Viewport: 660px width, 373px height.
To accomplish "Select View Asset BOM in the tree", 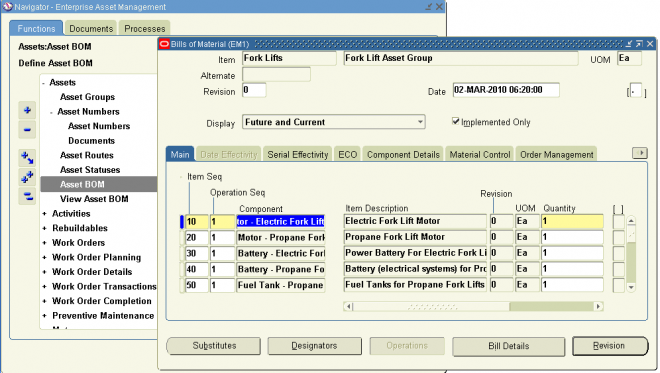I will pyautogui.click(x=94, y=199).
